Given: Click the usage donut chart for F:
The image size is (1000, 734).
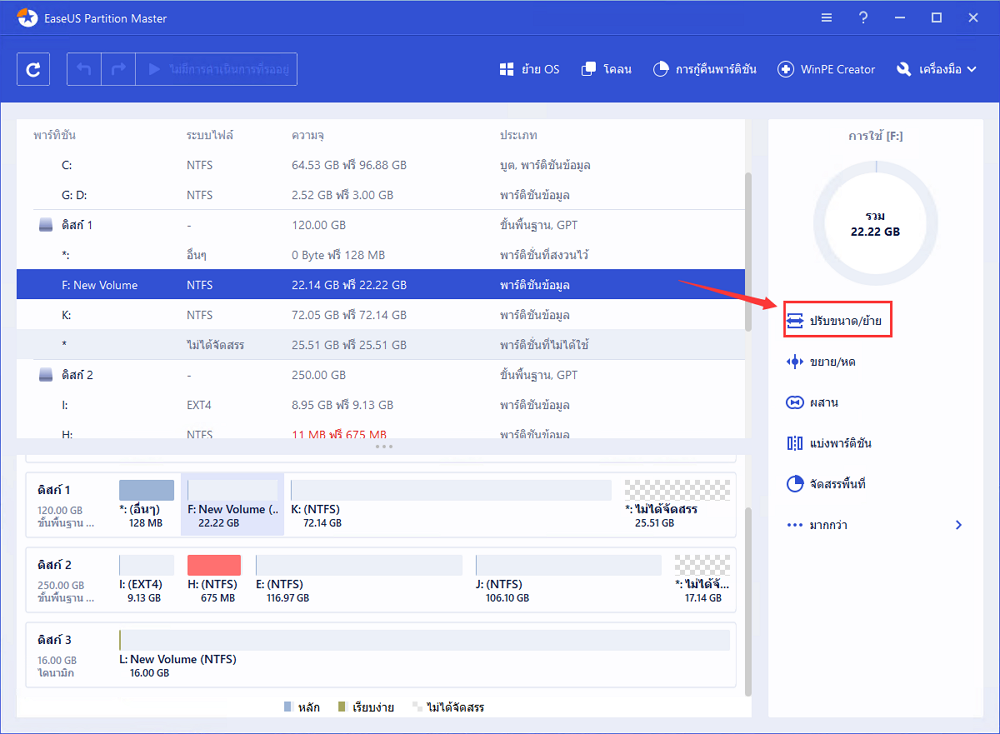Looking at the screenshot, I should click(x=876, y=223).
